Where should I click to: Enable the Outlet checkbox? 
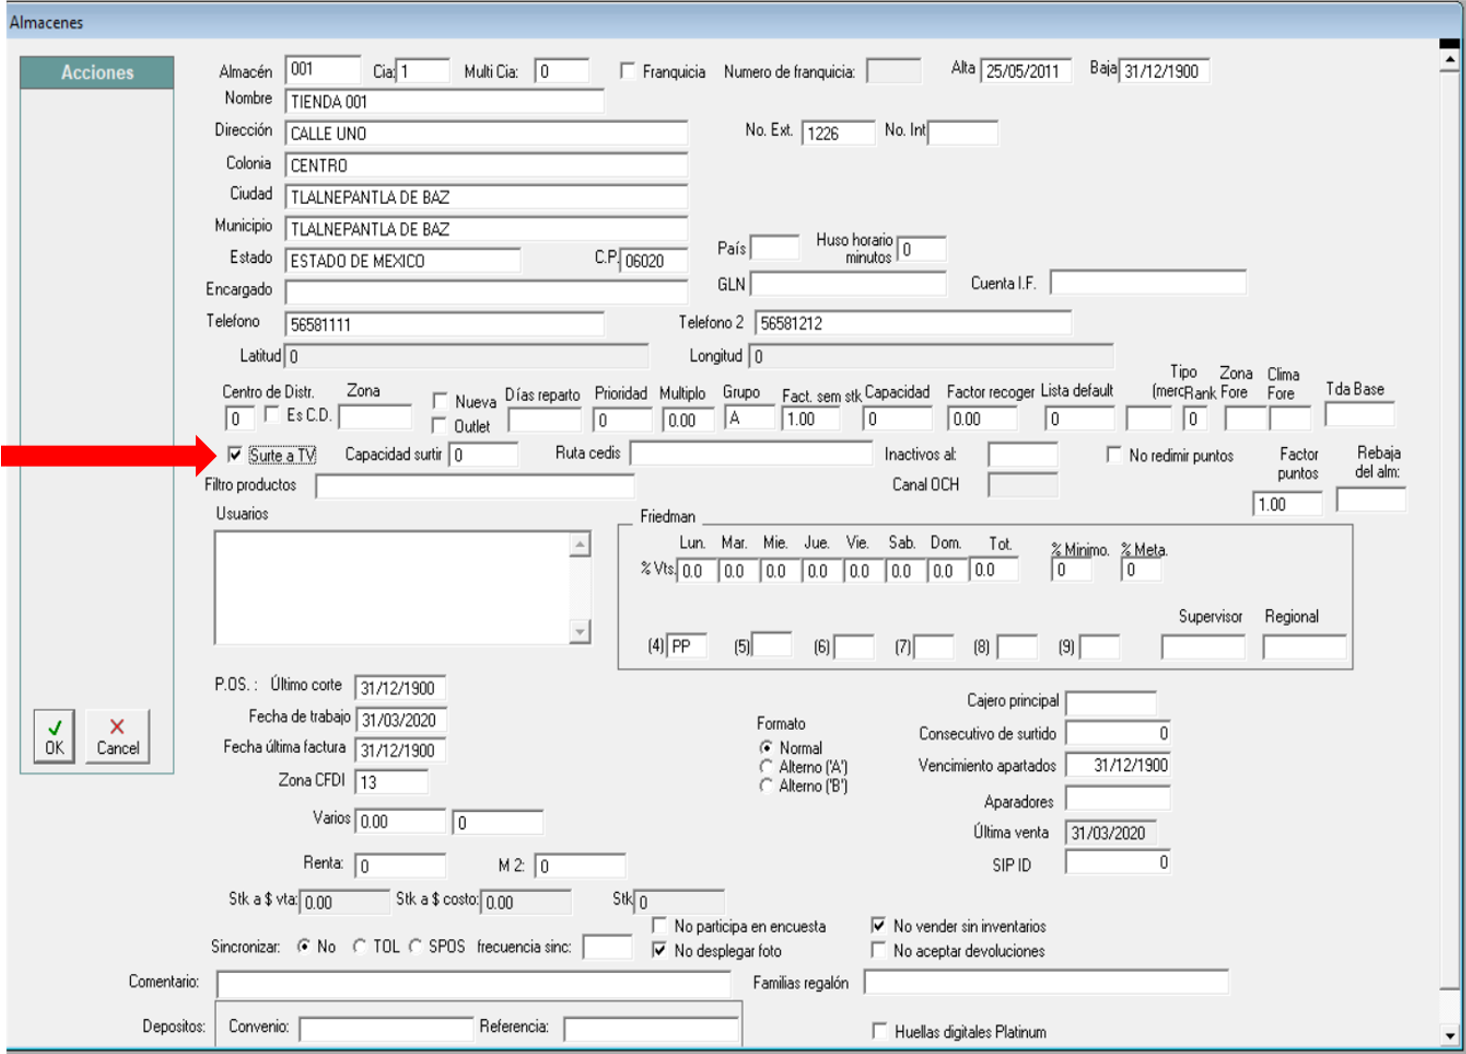439,425
